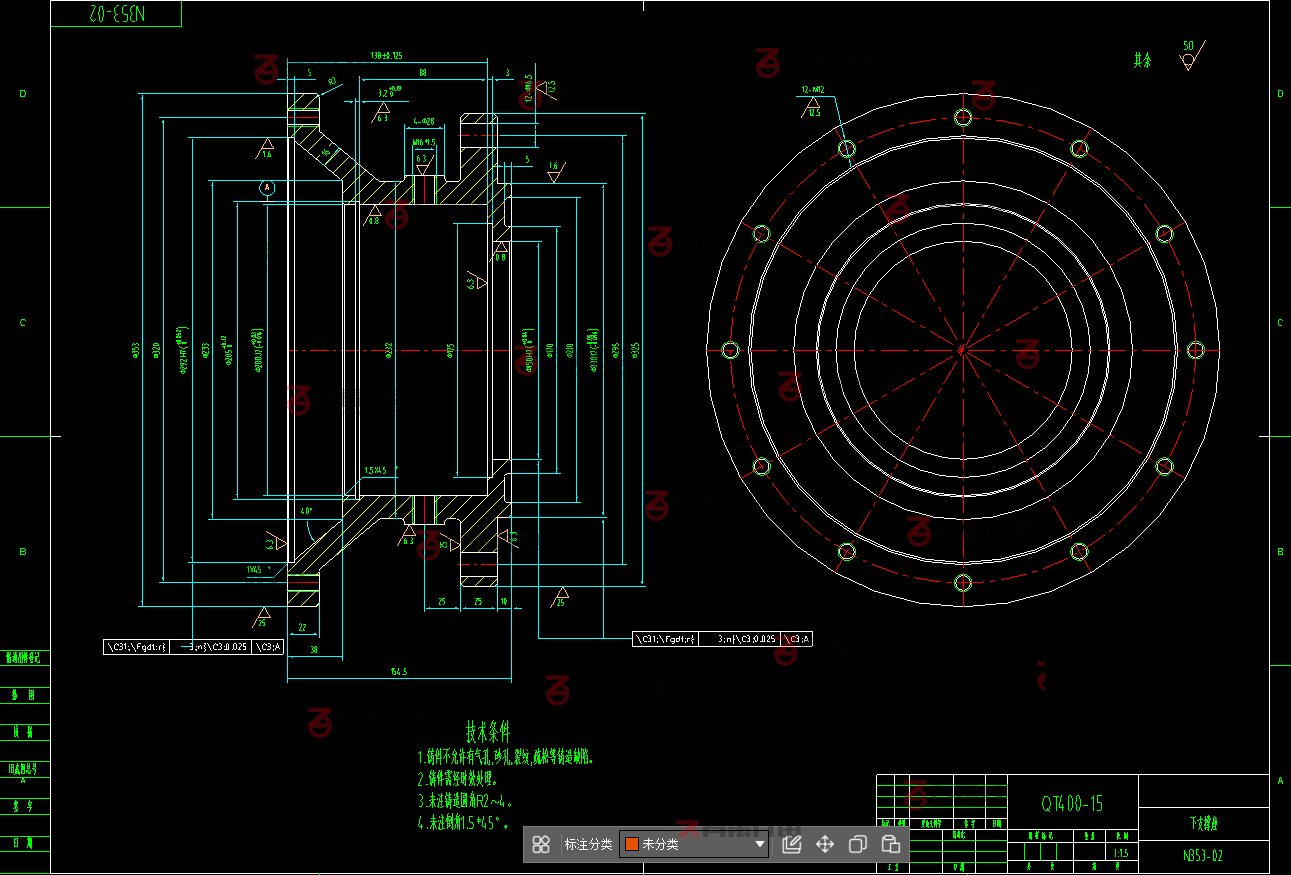Click the top bolt hole on flange view
Screen dimensions: 1291x875
963,118
